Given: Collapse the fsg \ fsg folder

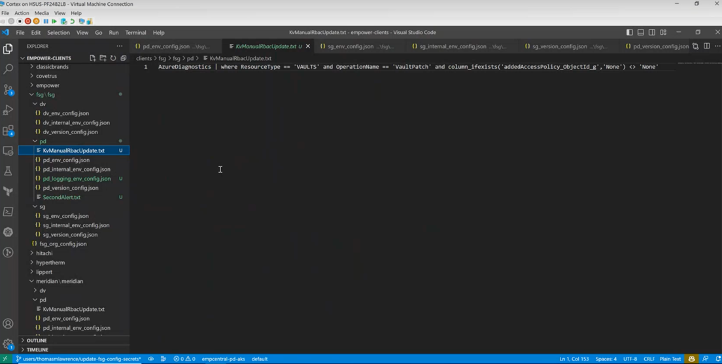Looking at the screenshot, I should pyautogui.click(x=45, y=95).
